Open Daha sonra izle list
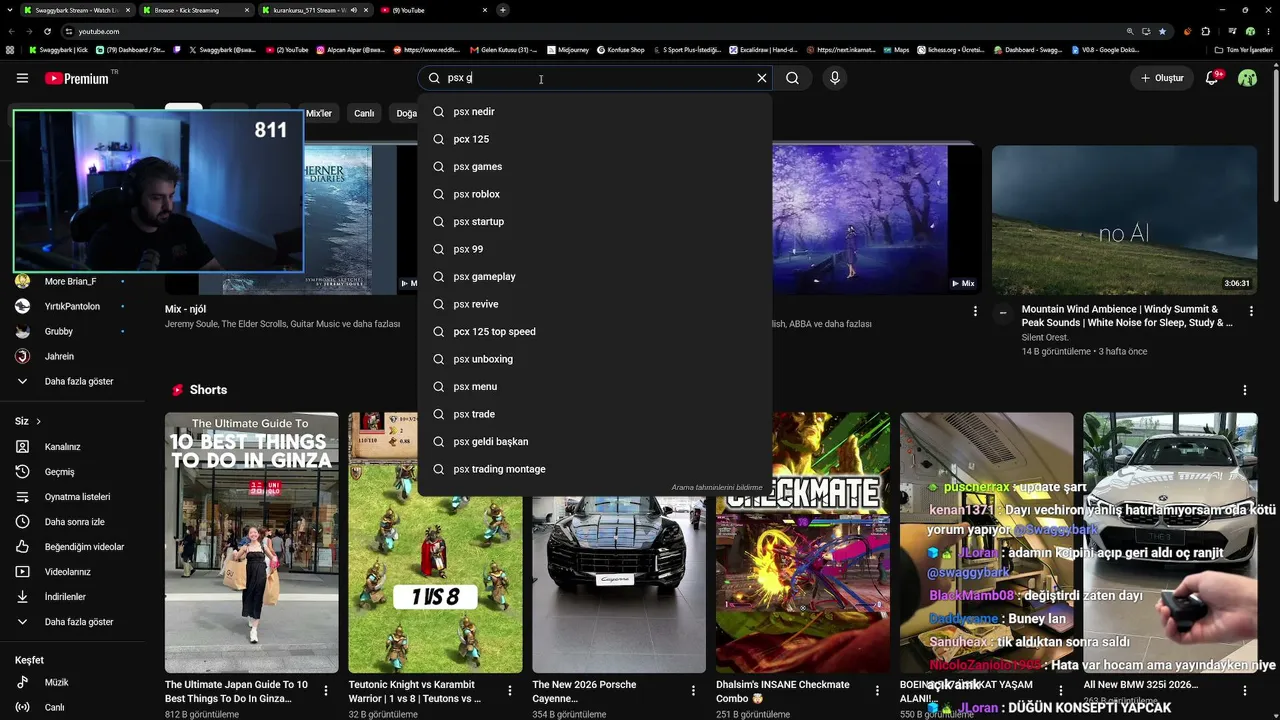The height and width of the screenshot is (720, 1280). click(72, 522)
